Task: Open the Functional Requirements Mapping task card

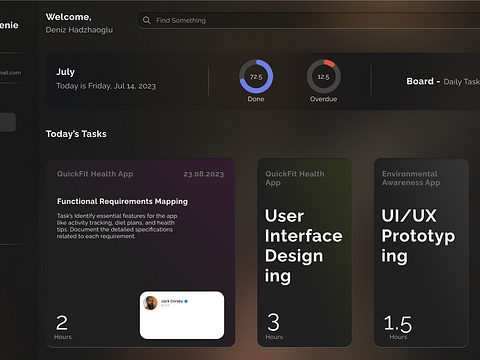Action: [141, 253]
